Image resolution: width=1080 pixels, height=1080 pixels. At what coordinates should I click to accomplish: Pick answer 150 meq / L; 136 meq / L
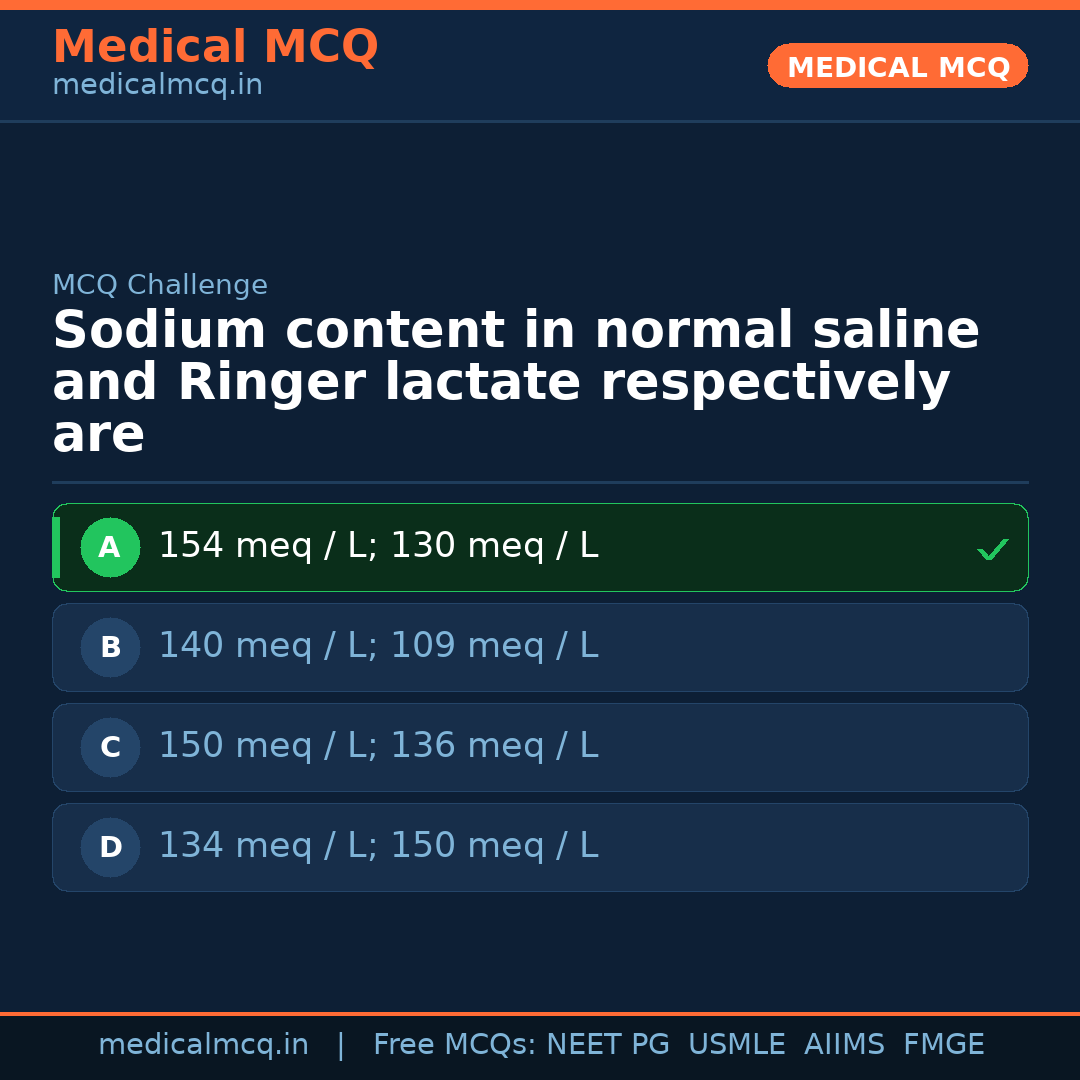point(378,747)
